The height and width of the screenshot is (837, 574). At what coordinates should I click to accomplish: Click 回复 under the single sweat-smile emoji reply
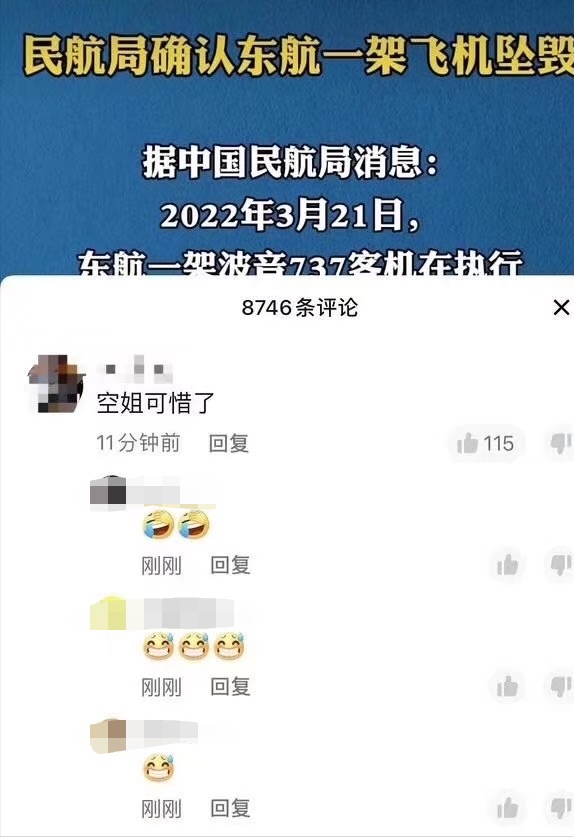pos(230,808)
